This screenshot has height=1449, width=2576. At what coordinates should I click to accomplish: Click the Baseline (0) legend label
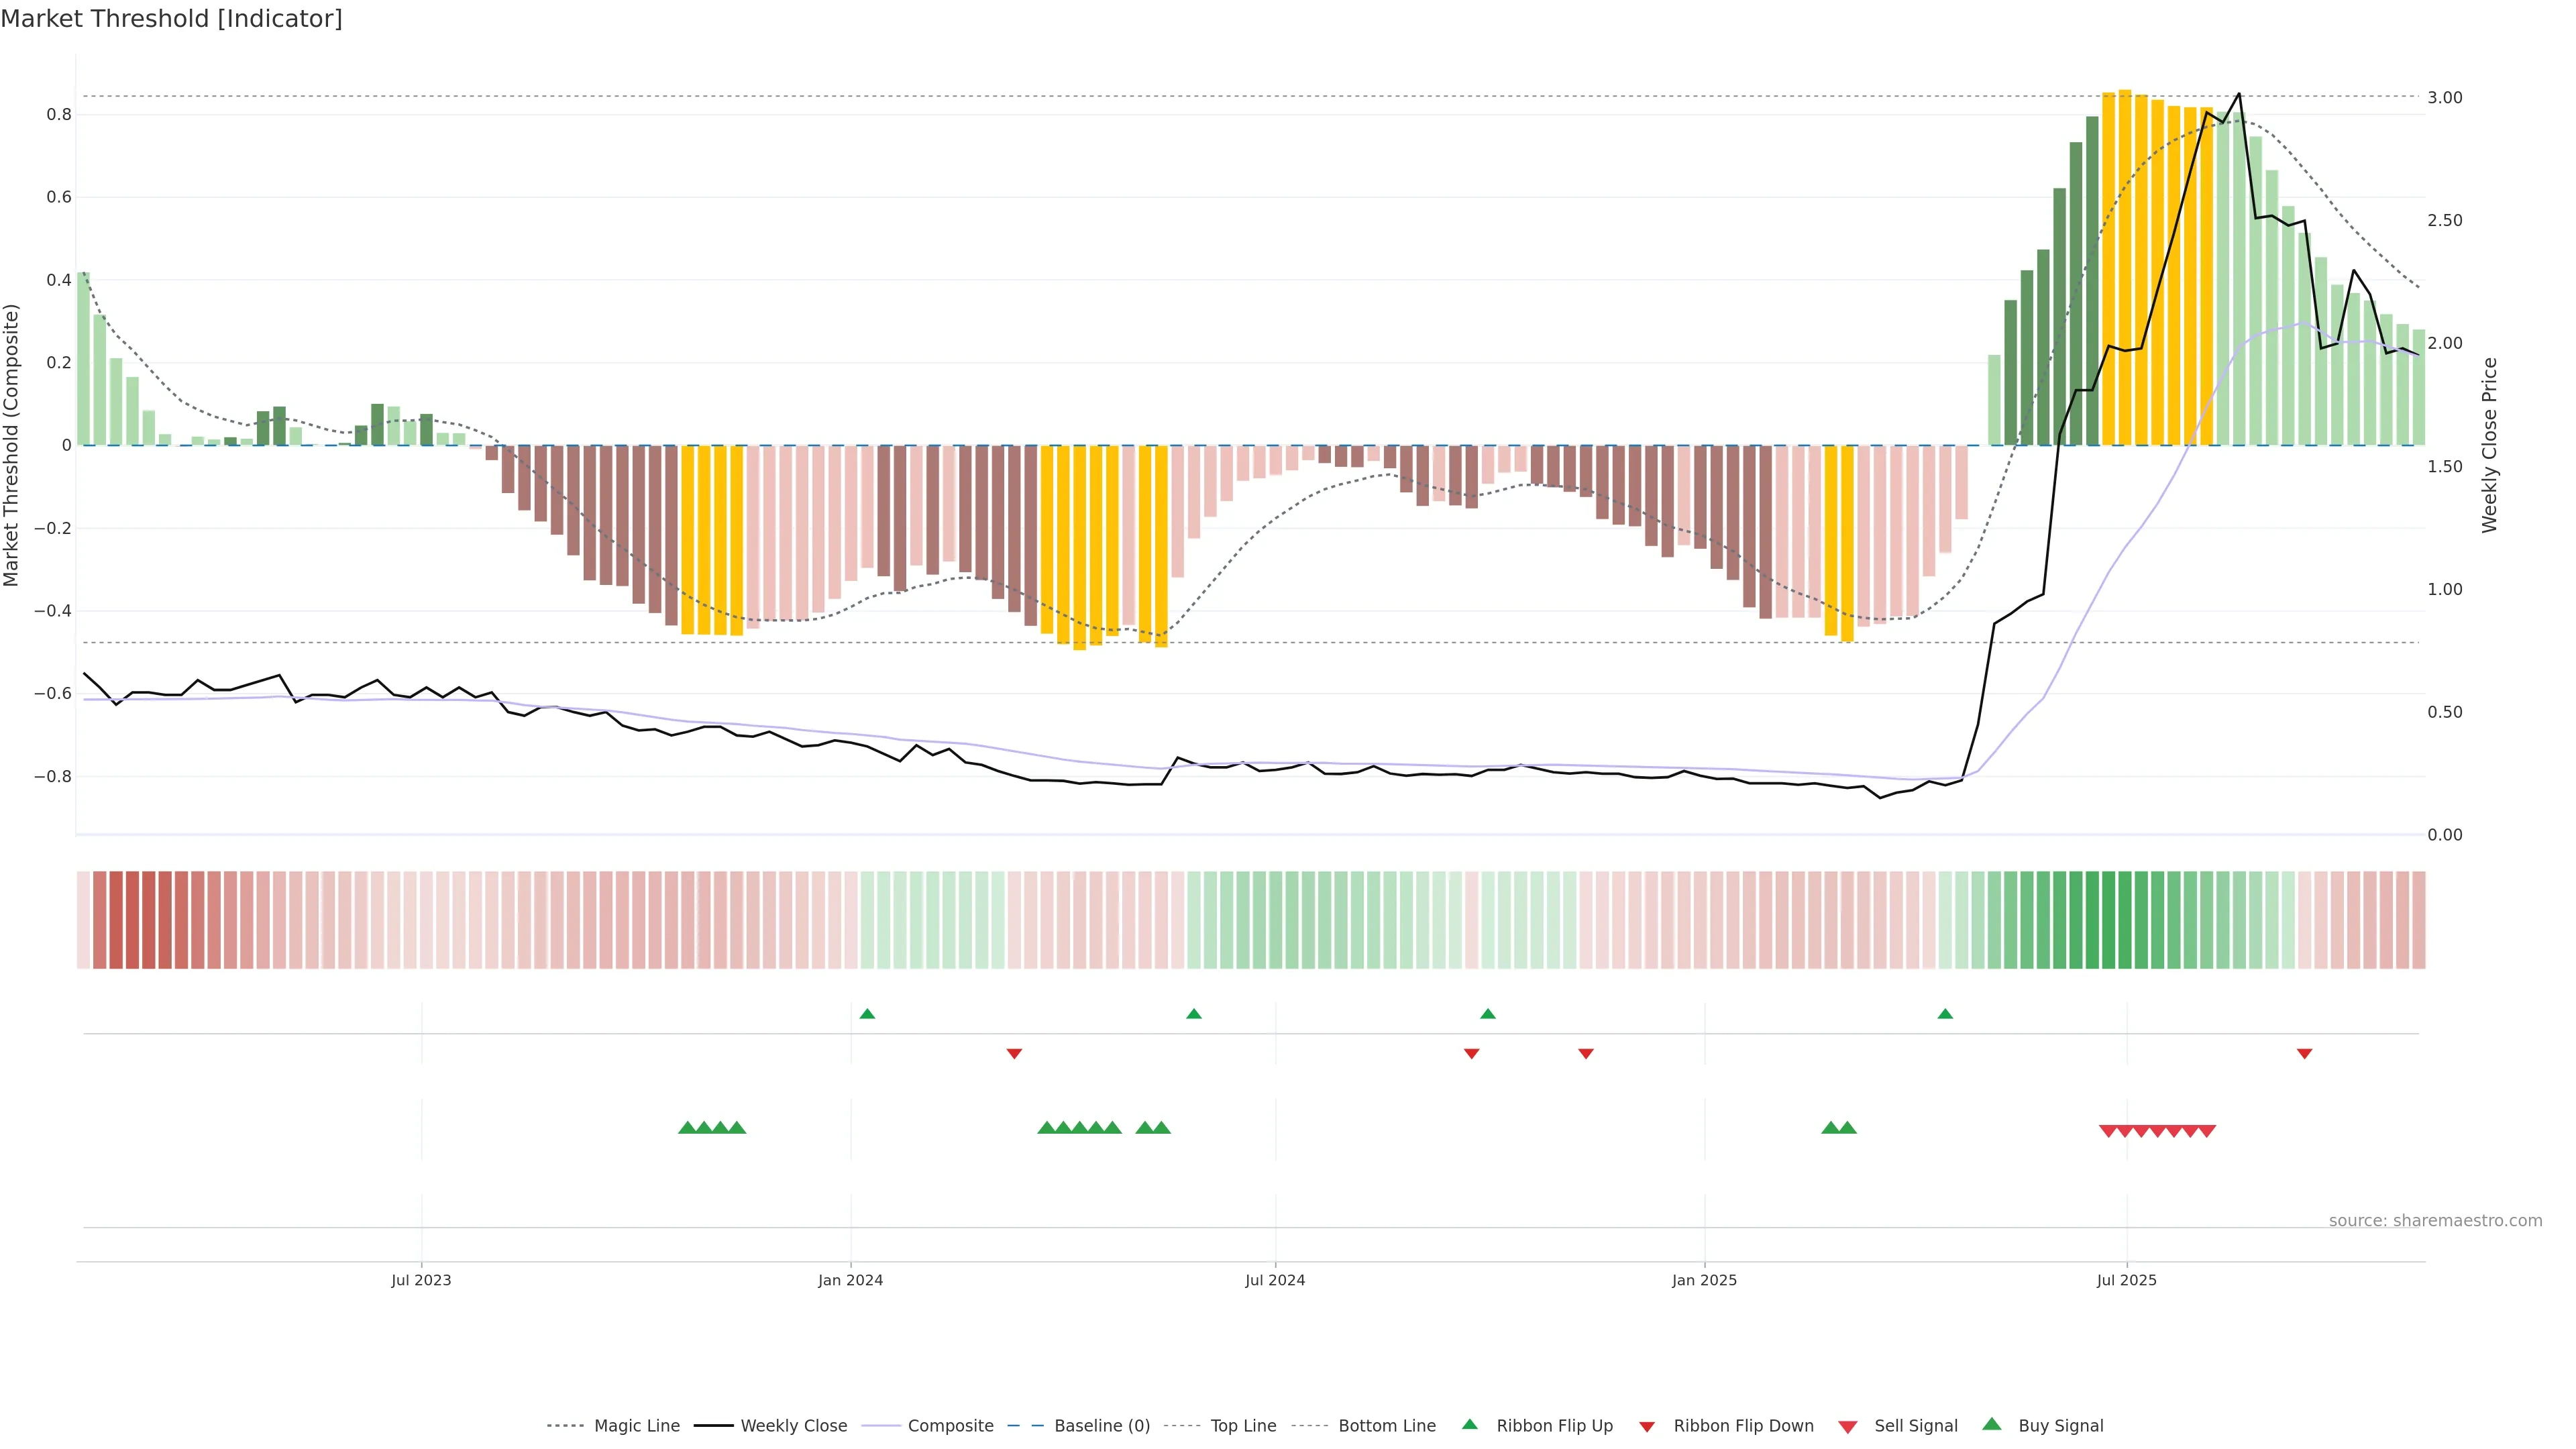(x=1102, y=1425)
